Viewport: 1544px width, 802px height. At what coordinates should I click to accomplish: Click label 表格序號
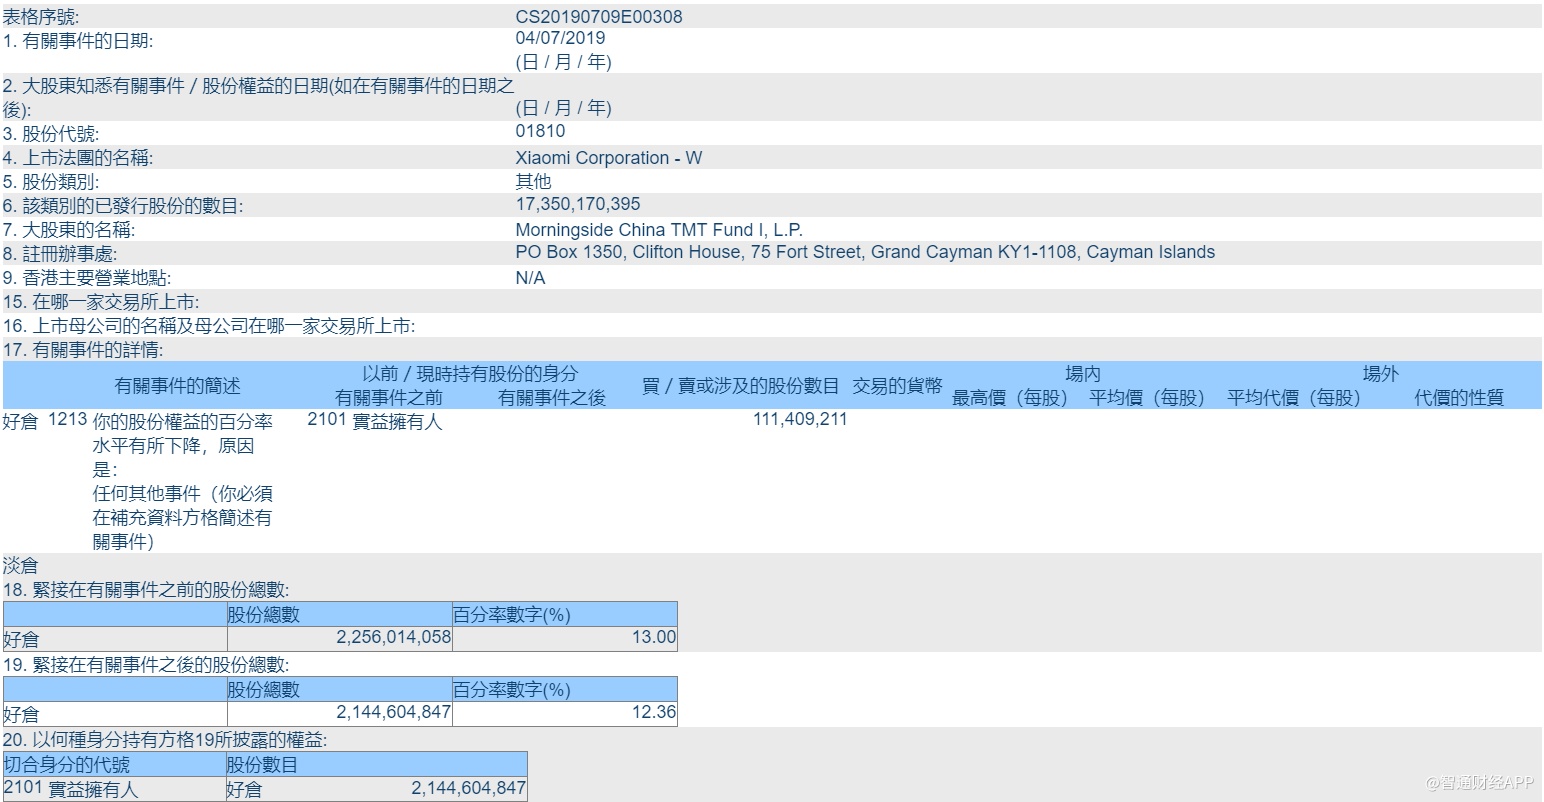click(41, 17)
